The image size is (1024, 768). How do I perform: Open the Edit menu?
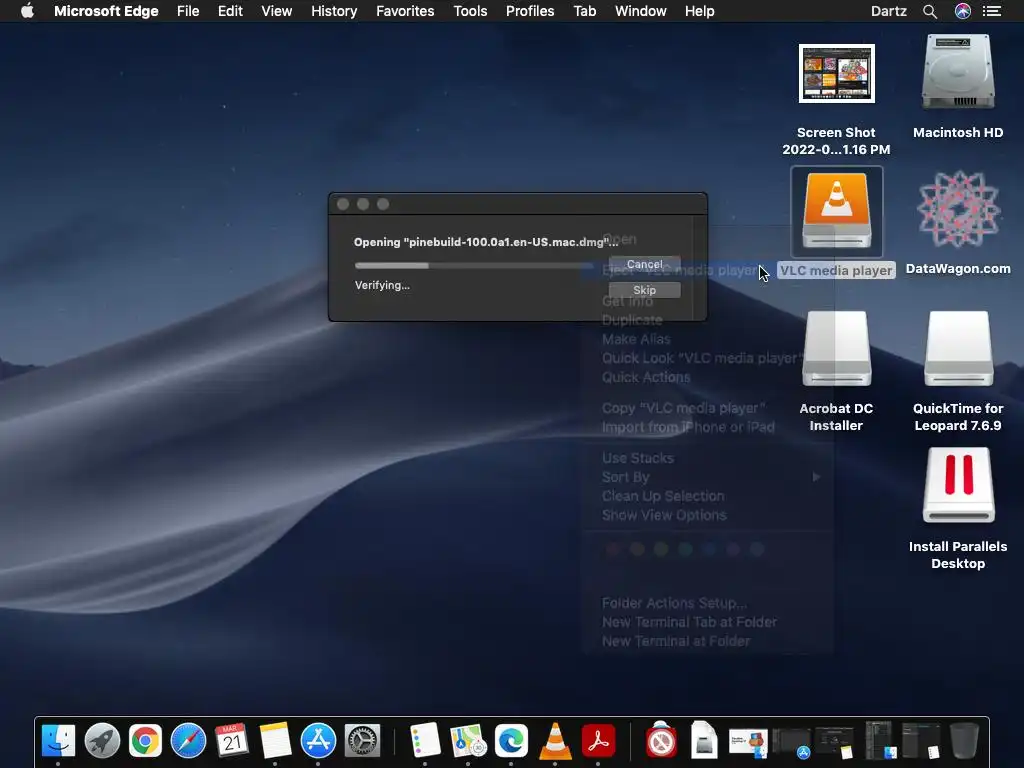coord(230,11)
